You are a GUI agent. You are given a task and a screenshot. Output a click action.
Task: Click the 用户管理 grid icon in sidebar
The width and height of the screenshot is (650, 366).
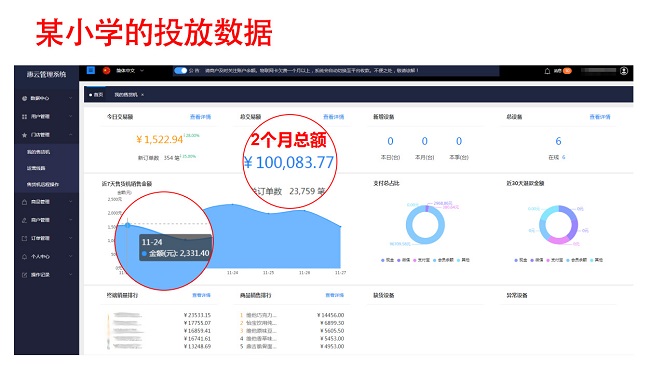click(24, 116)
